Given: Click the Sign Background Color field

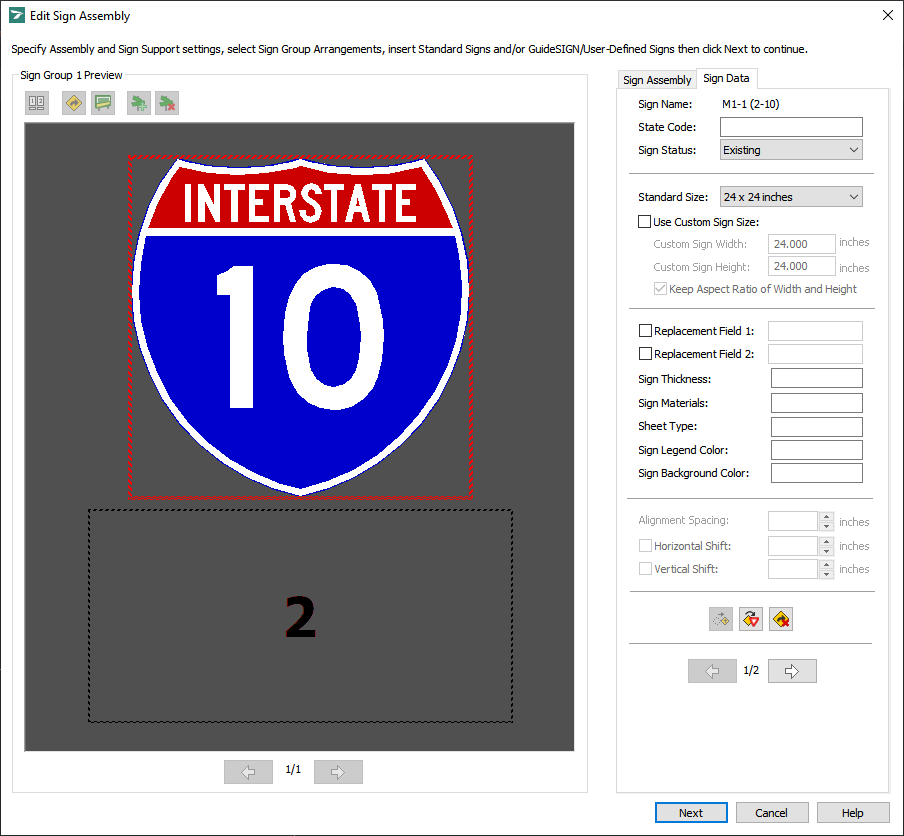Looking at the screenshot, I should 816,473.
